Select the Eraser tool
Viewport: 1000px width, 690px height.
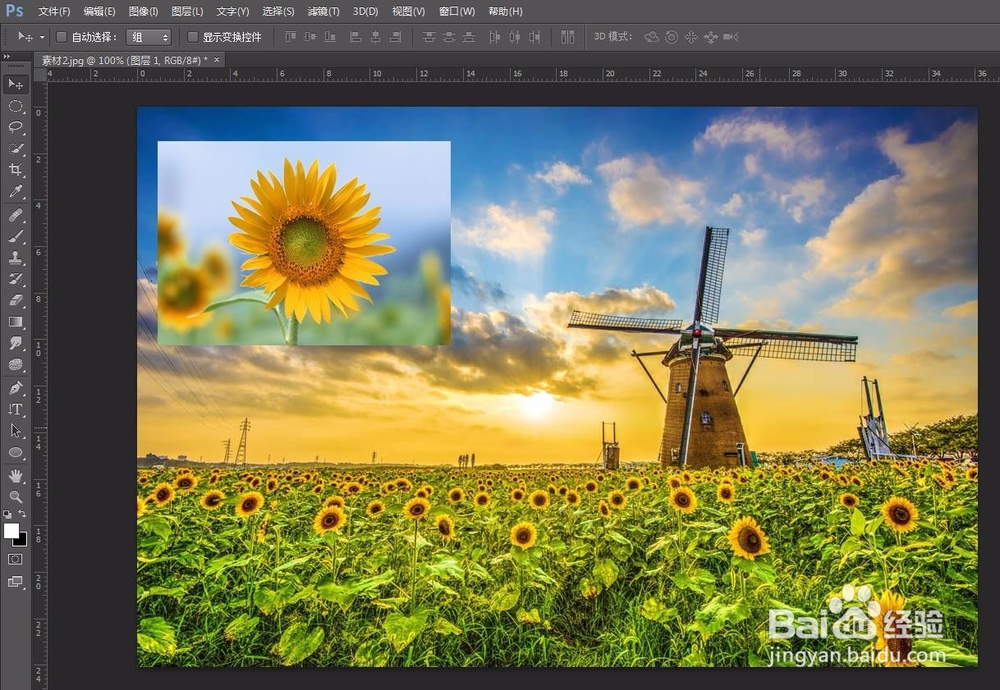pos(15,300)
